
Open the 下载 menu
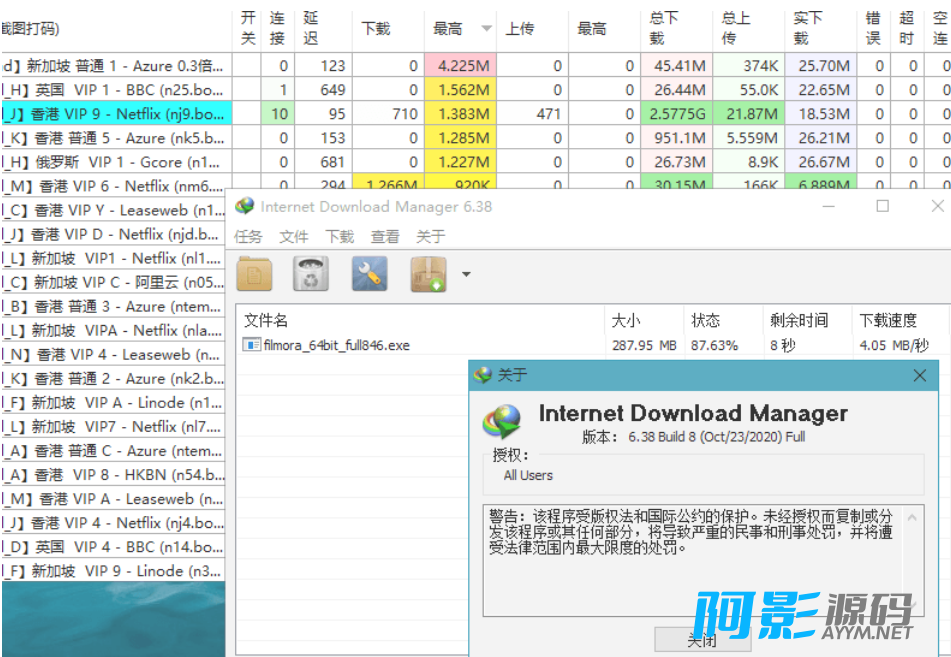point(339,237)
